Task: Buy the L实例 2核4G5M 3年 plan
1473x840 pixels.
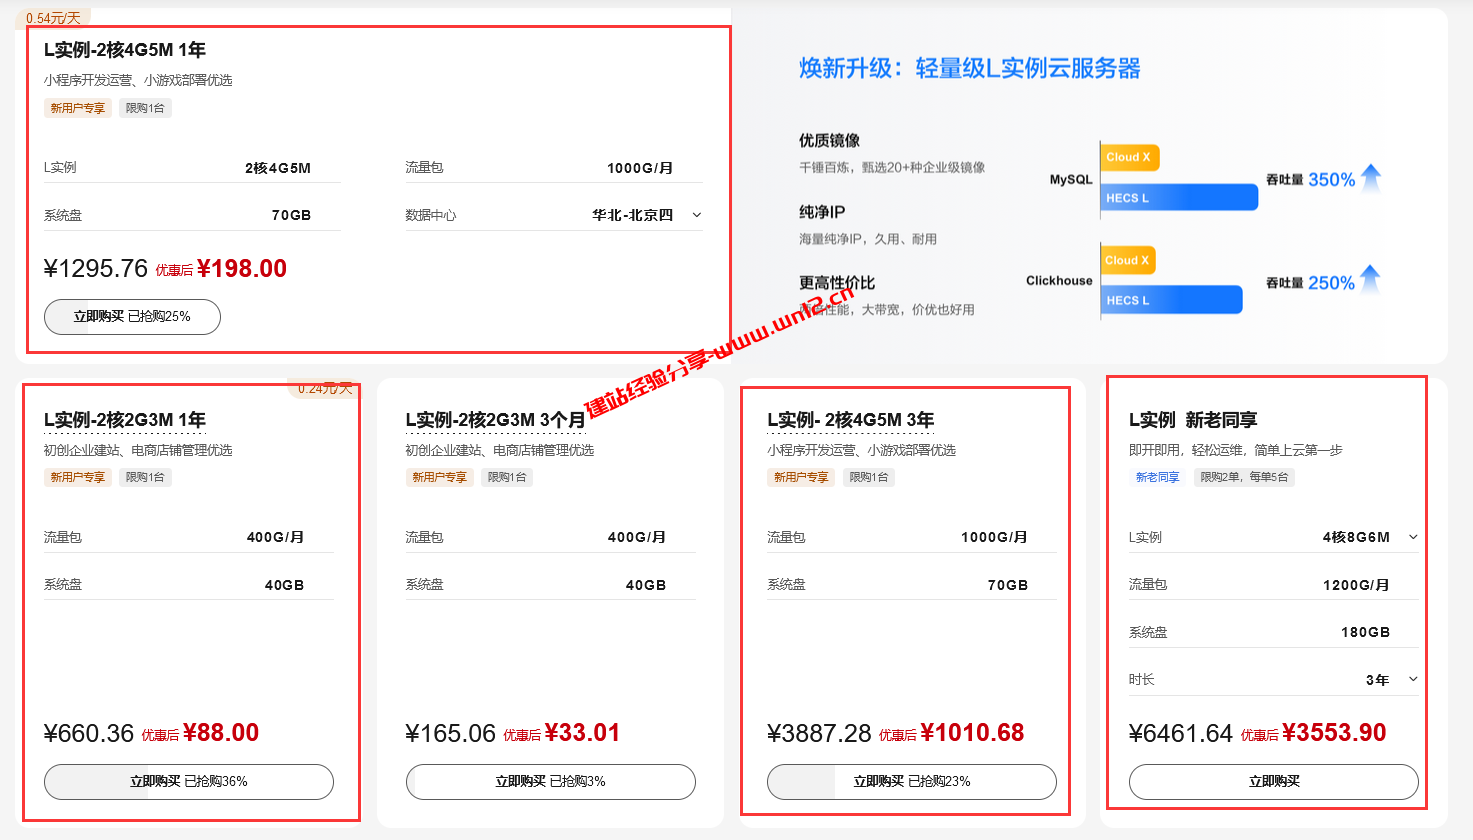Action: click(911, 782)
